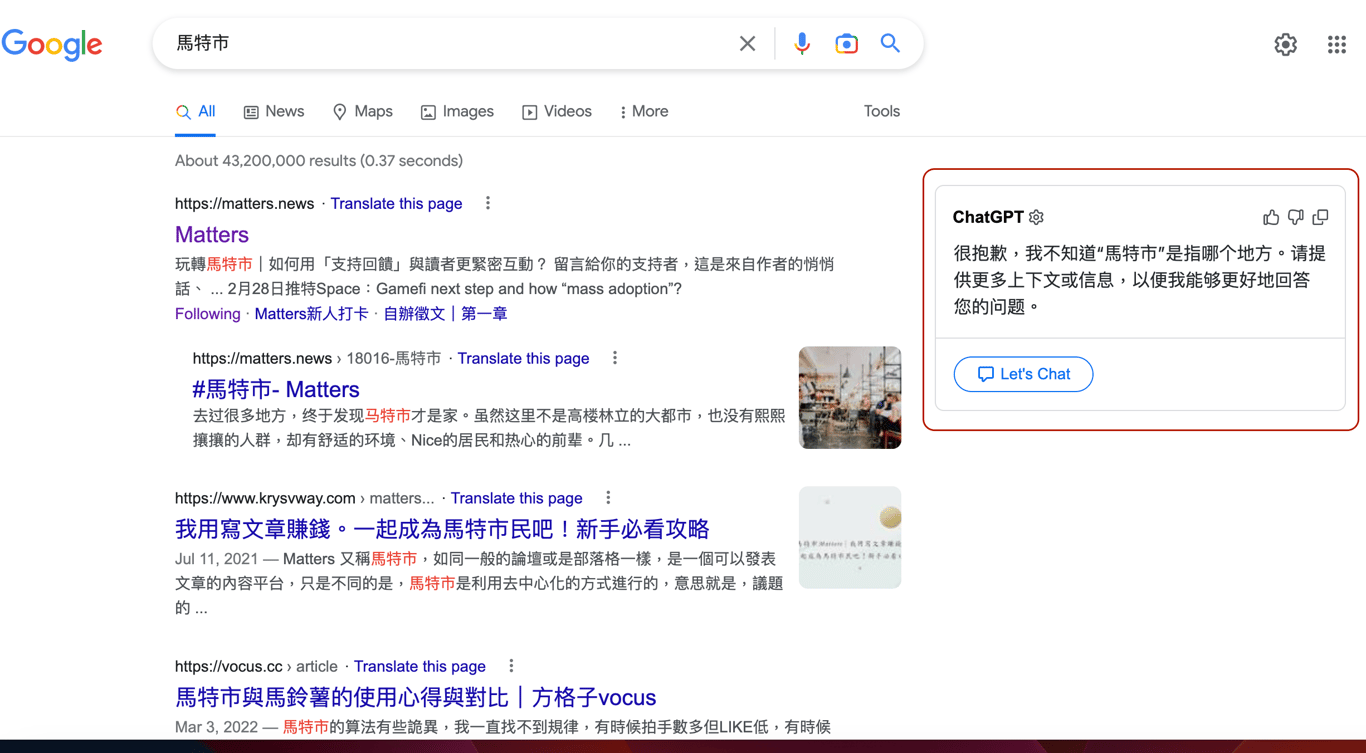Screen dimensions: 1366x753
Task: Open the krysvway result thumbnail image
Action: (850, 537)
